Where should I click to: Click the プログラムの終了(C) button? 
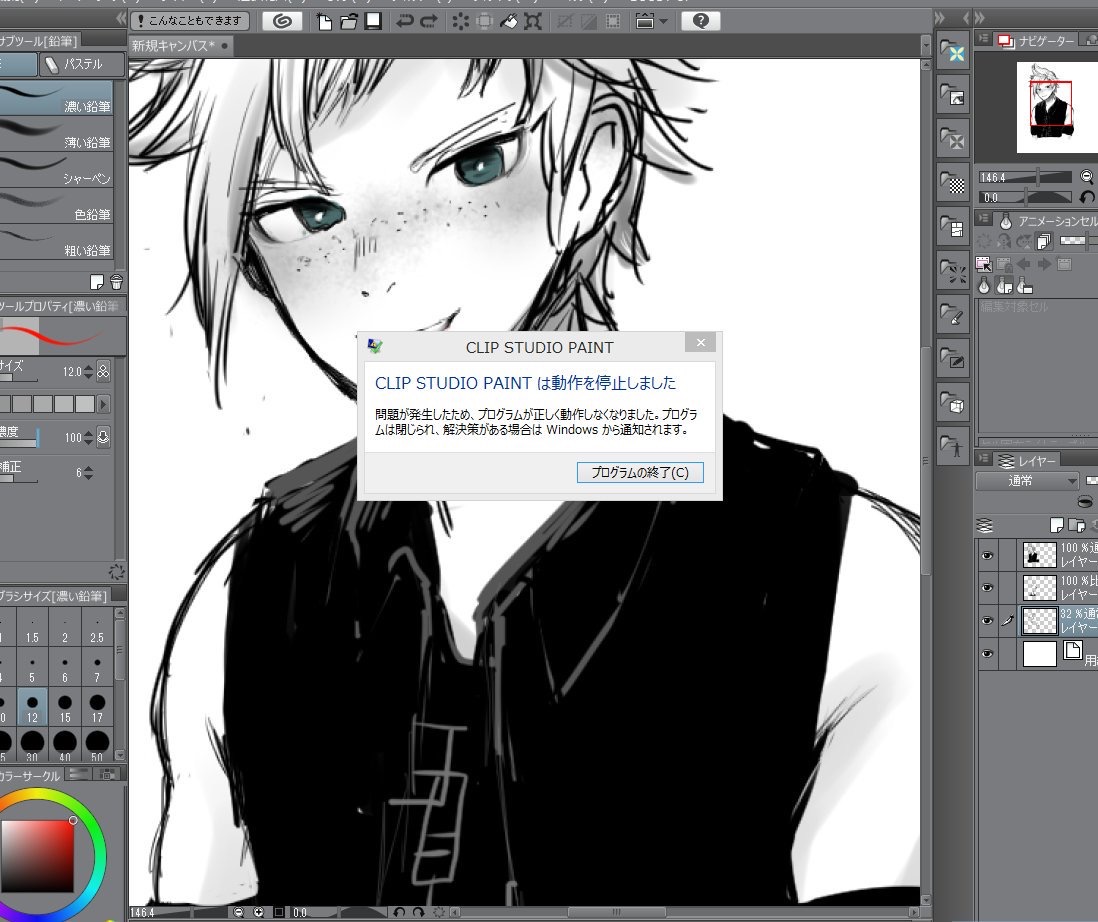pos(640,472)
